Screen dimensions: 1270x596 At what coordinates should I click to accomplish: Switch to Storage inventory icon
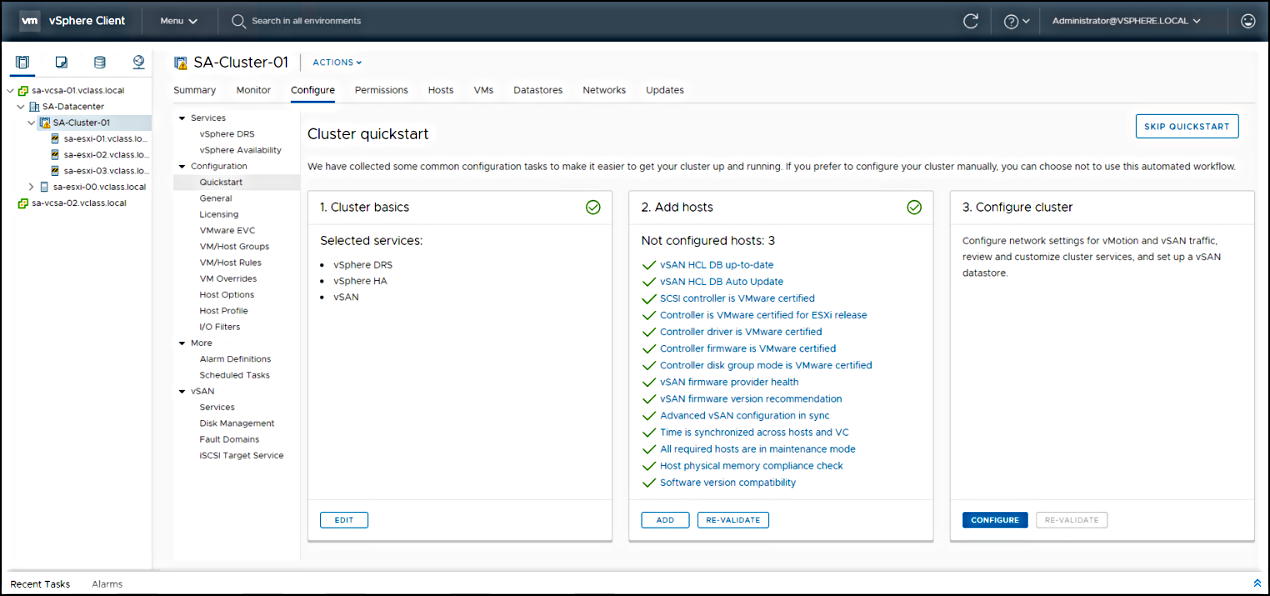(x=99, y=62)
